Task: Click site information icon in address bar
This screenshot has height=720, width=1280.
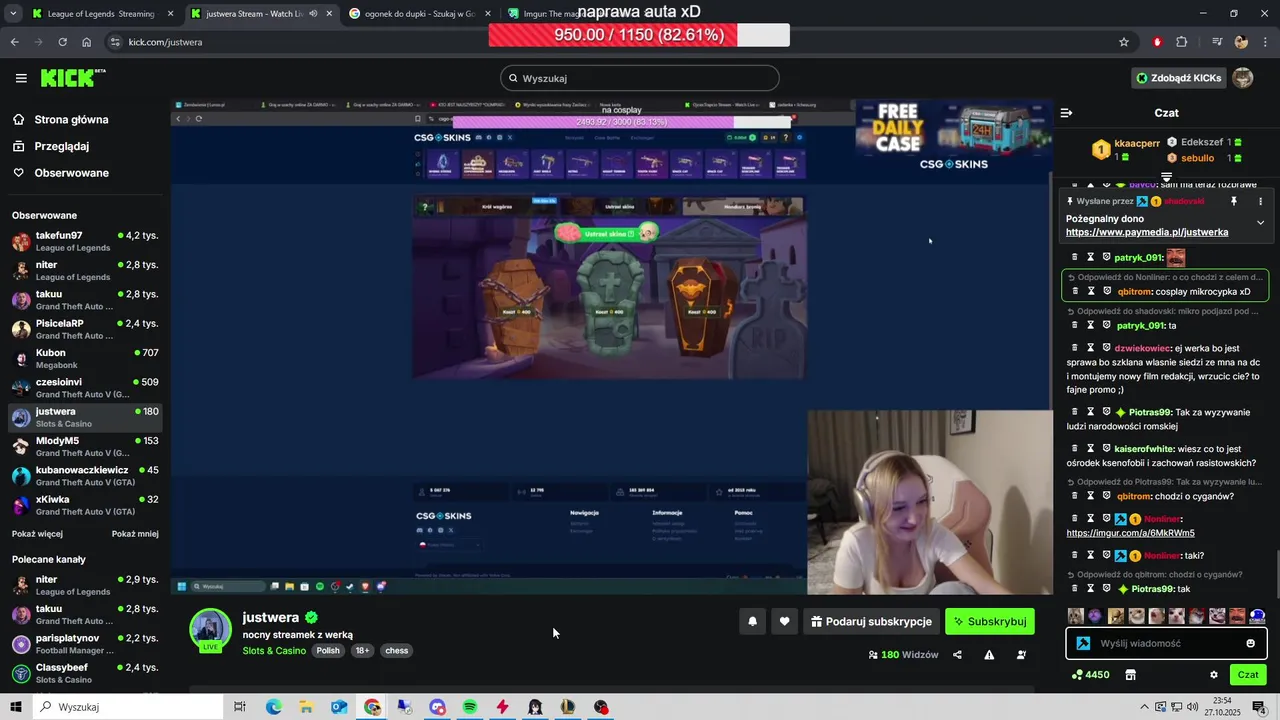Action: pos(115,42)
